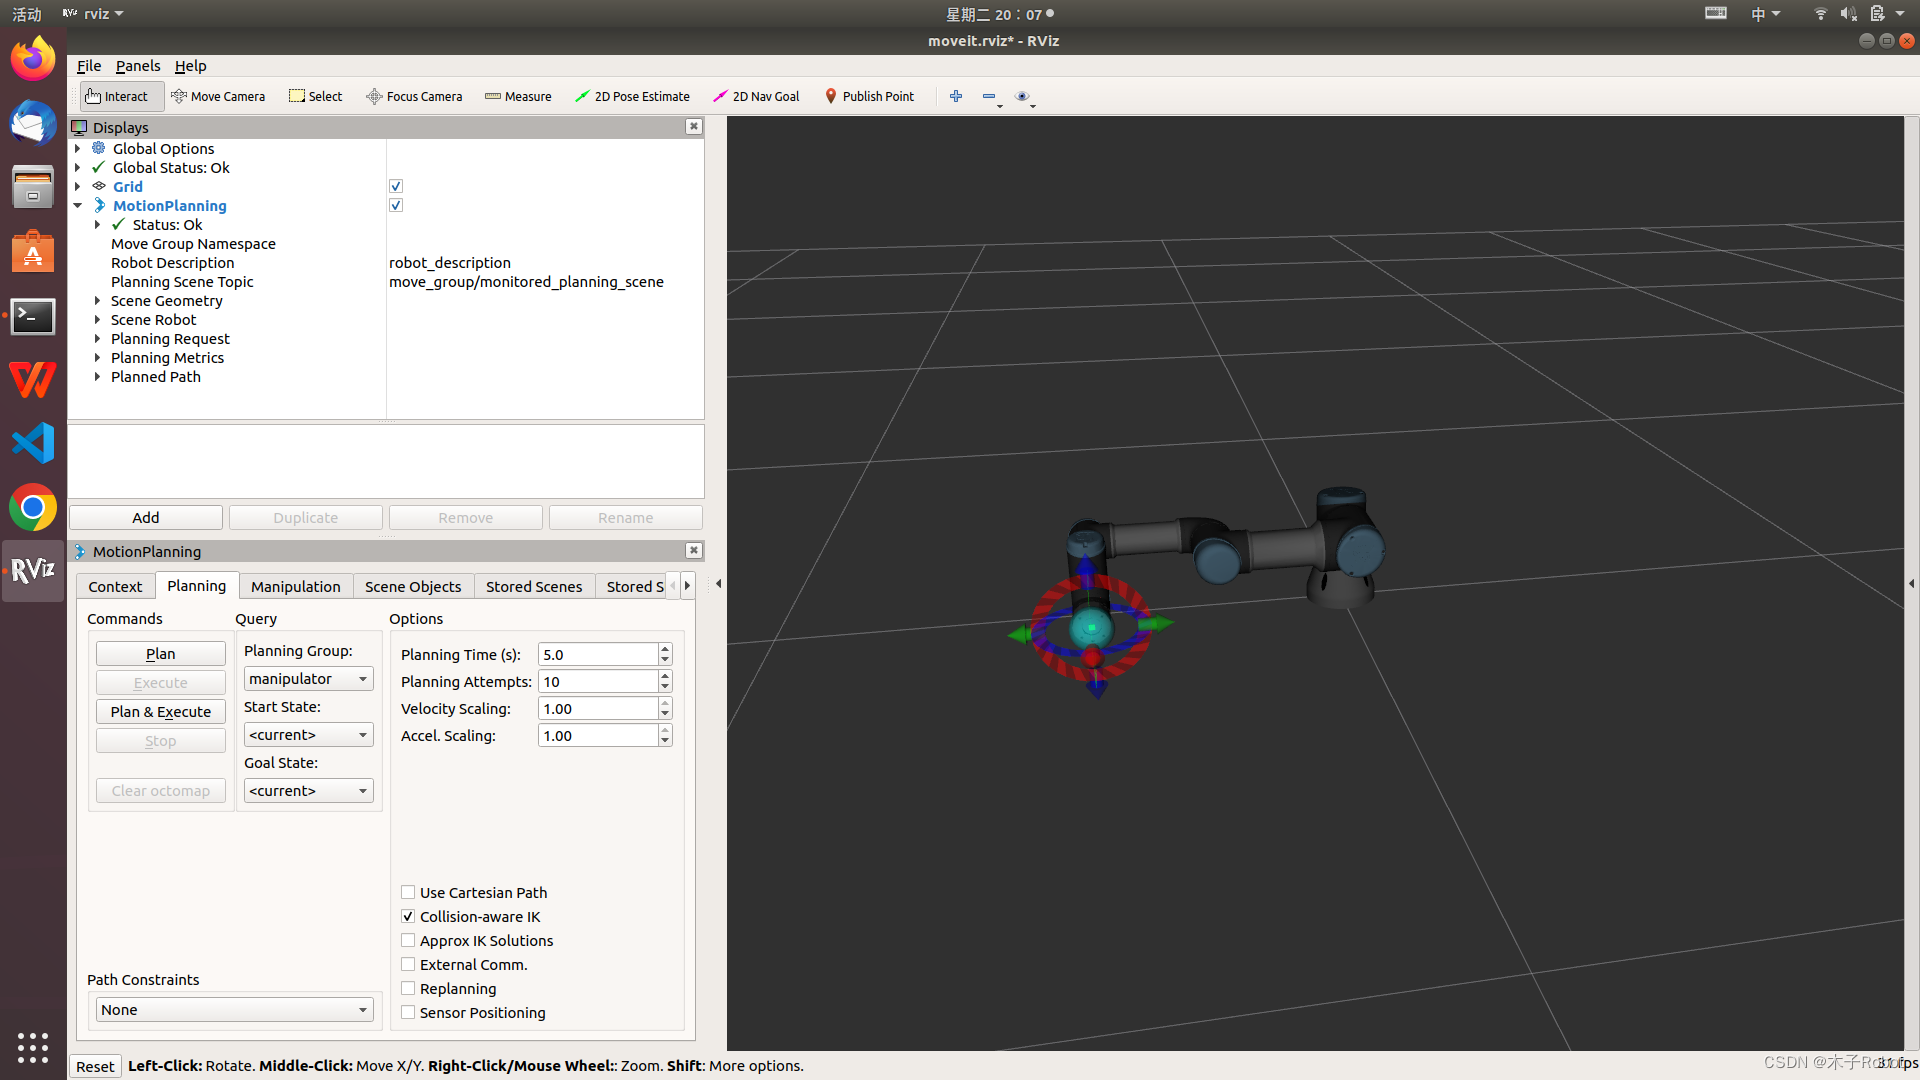
Task: Select the 2D Nav Goal tool
Action: (756, 96)
